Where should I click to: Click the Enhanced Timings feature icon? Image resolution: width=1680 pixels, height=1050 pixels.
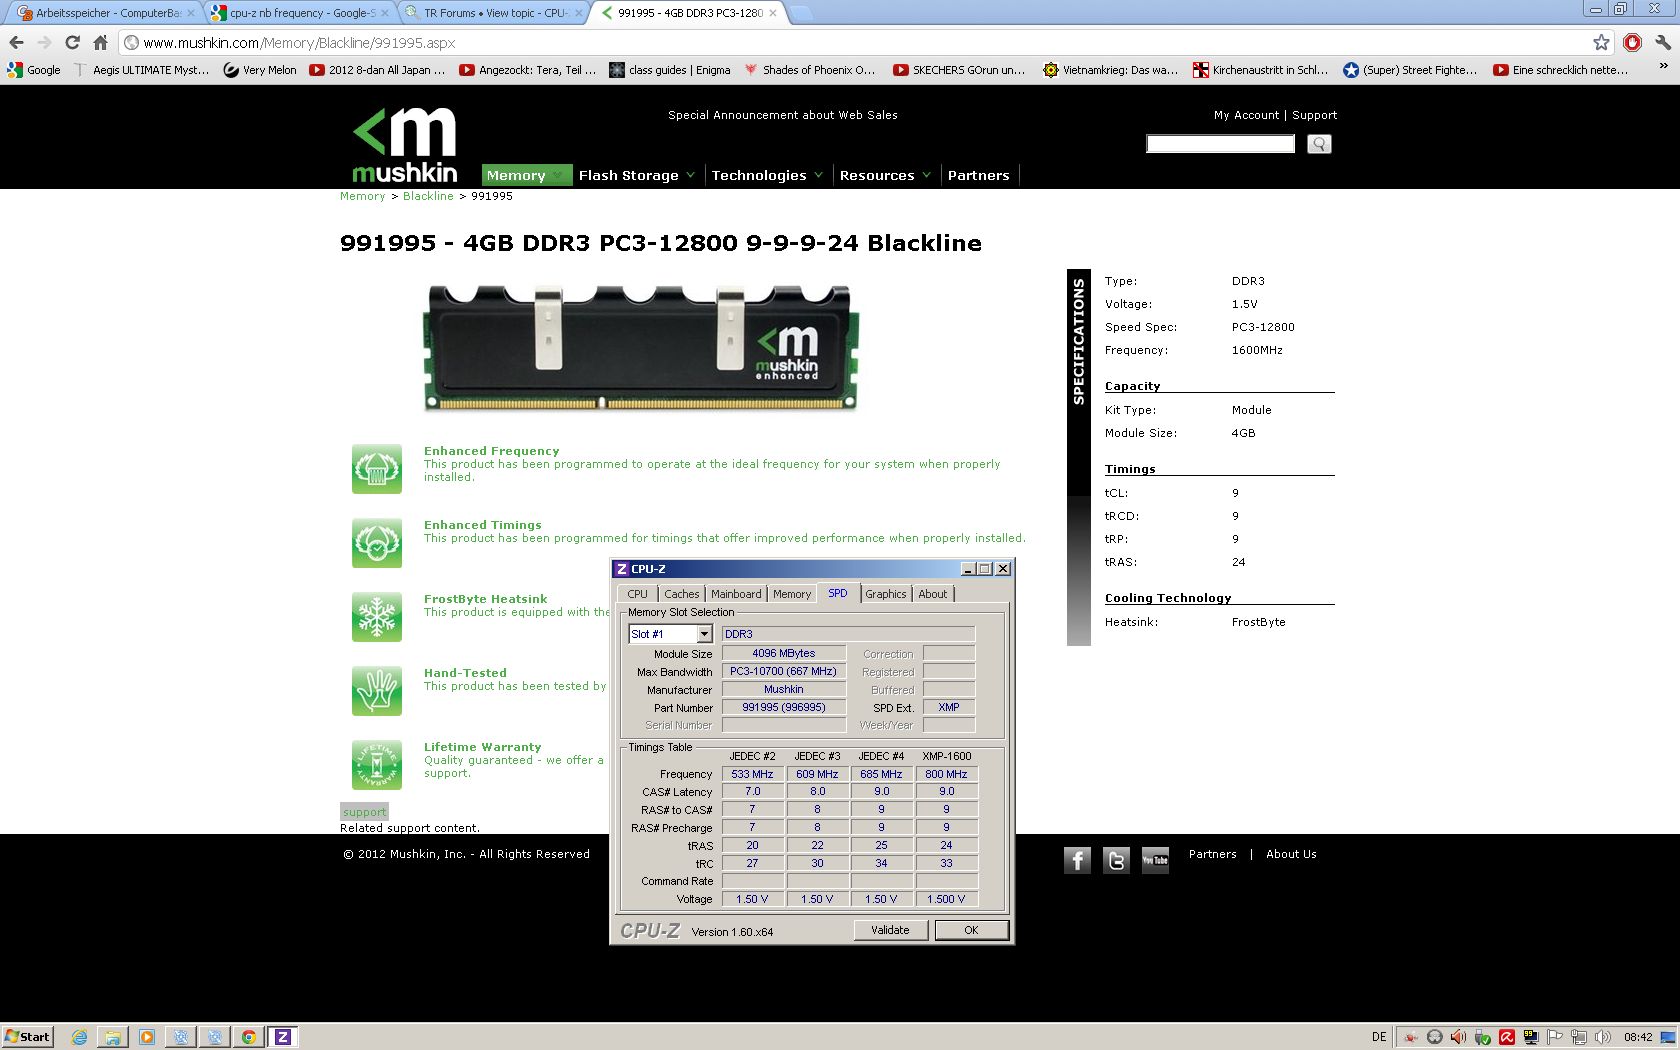[377, 543]
